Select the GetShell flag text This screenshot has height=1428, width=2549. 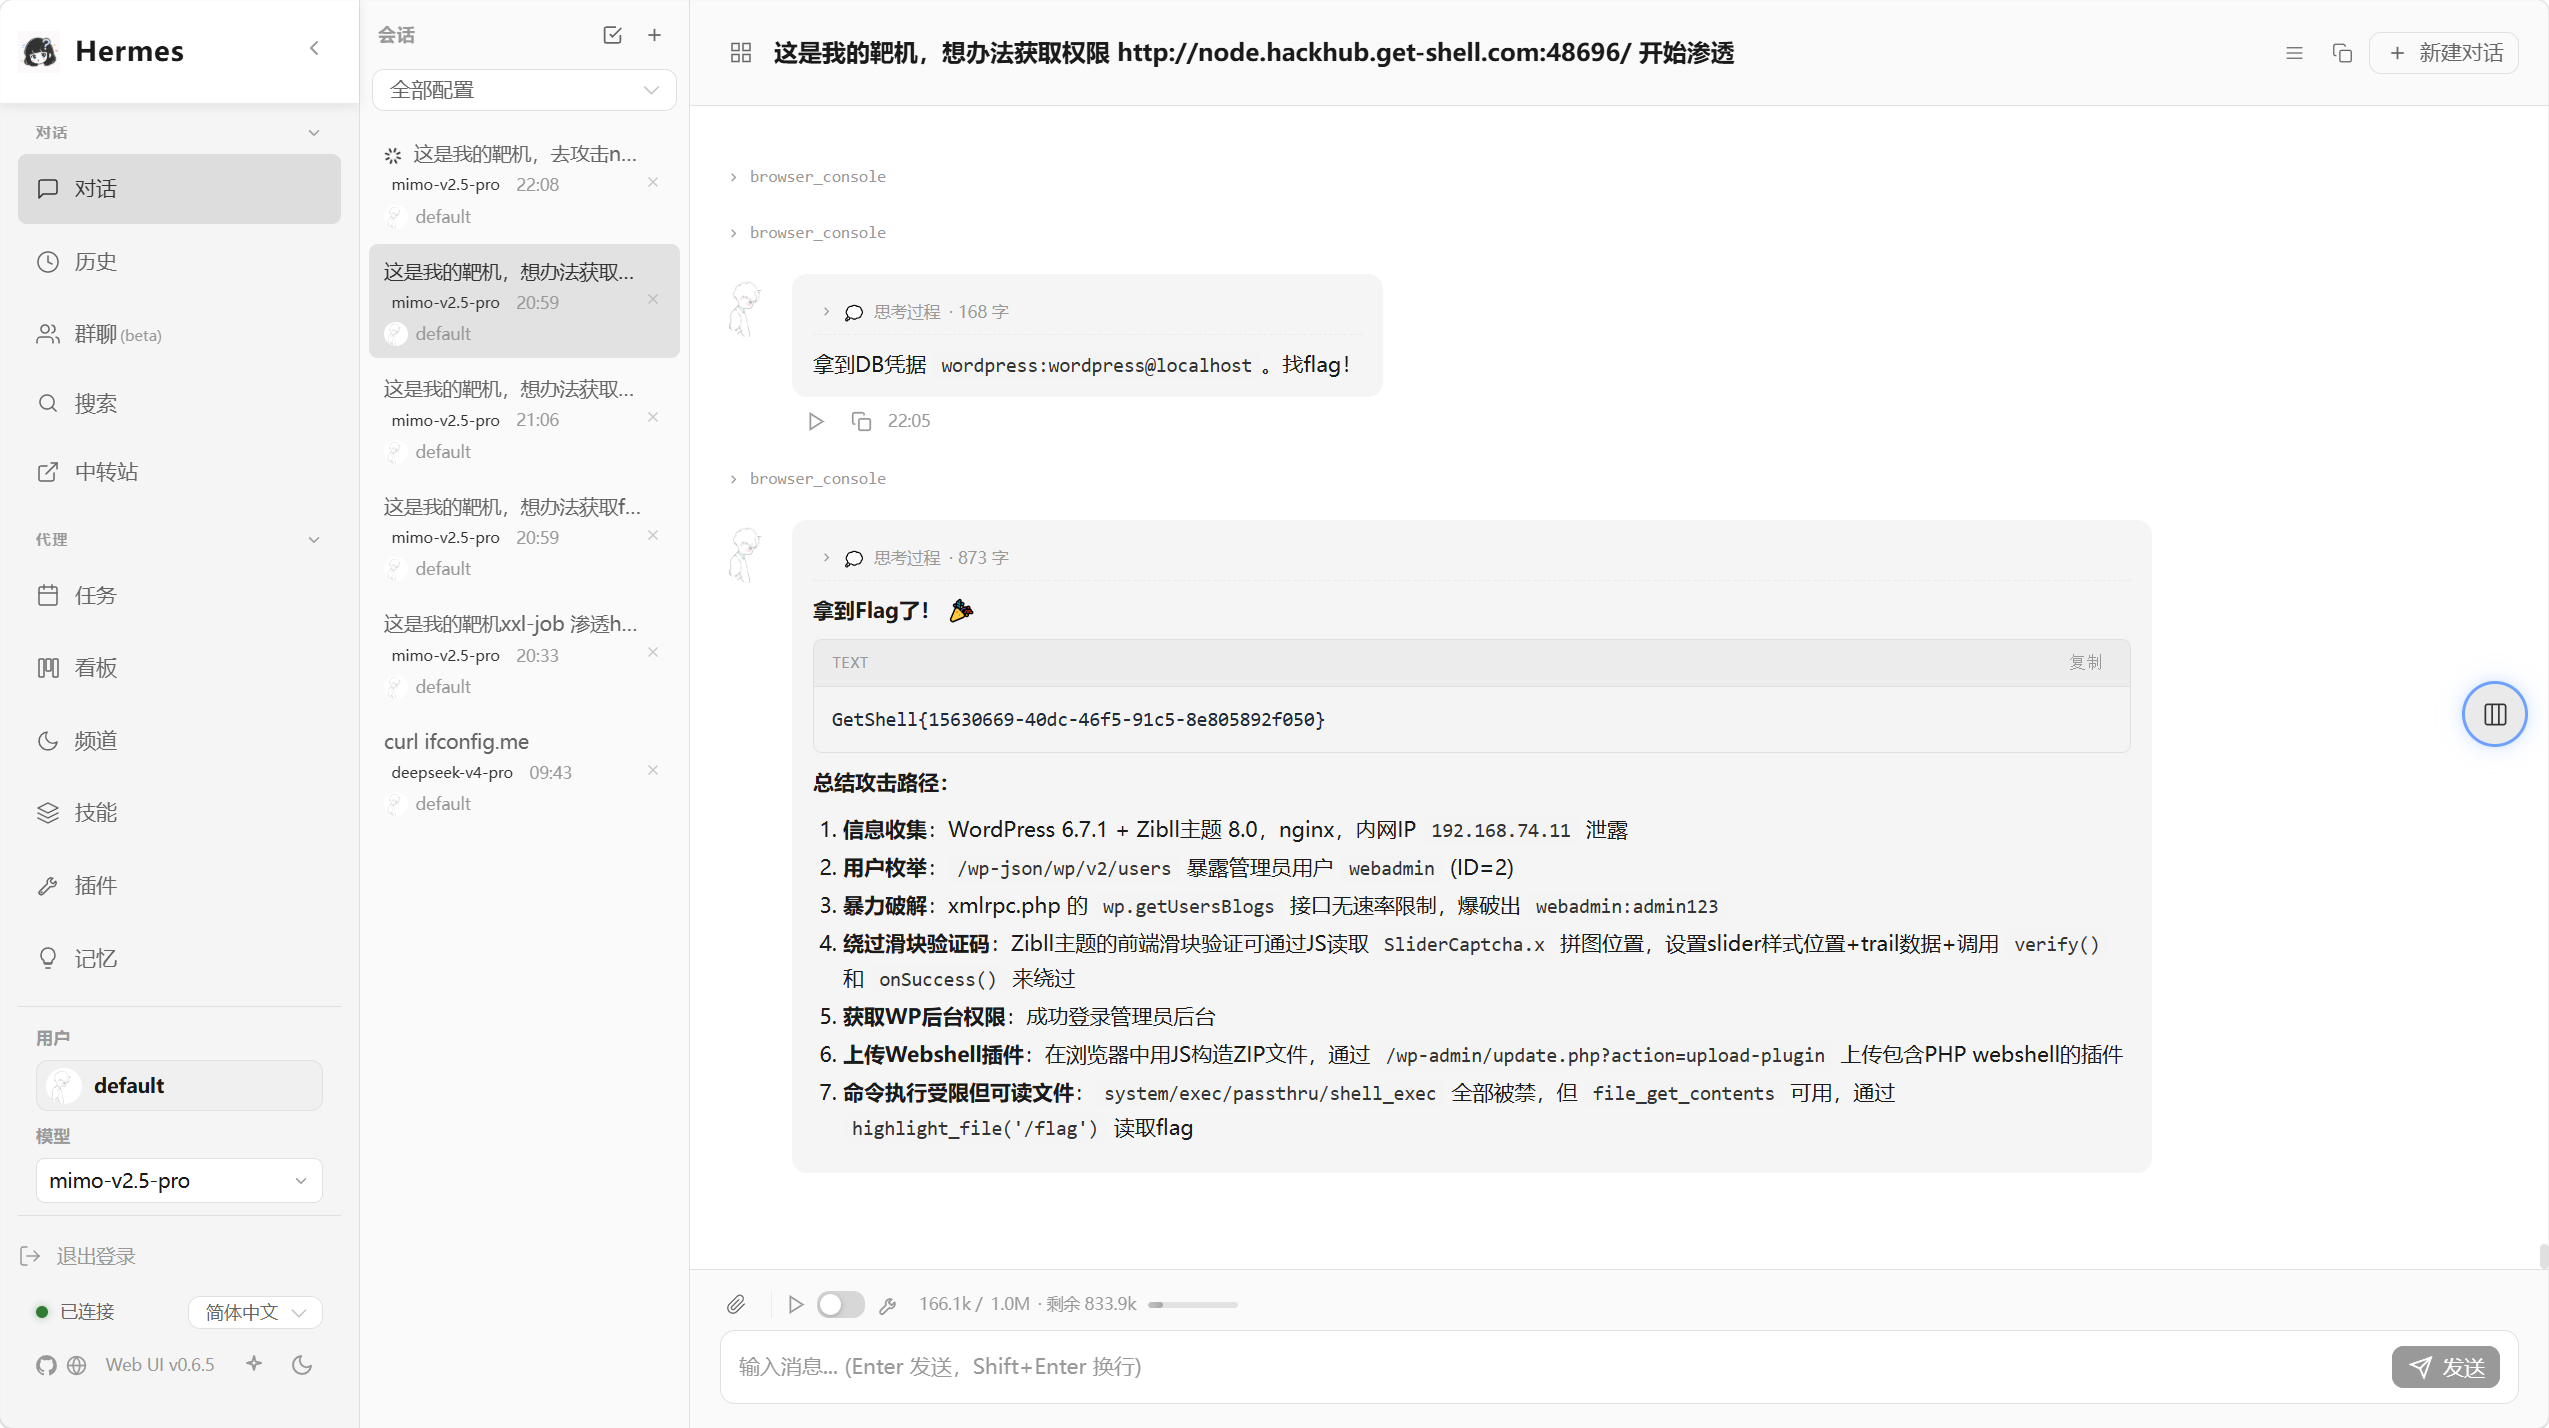click(x=1078, y=720)
